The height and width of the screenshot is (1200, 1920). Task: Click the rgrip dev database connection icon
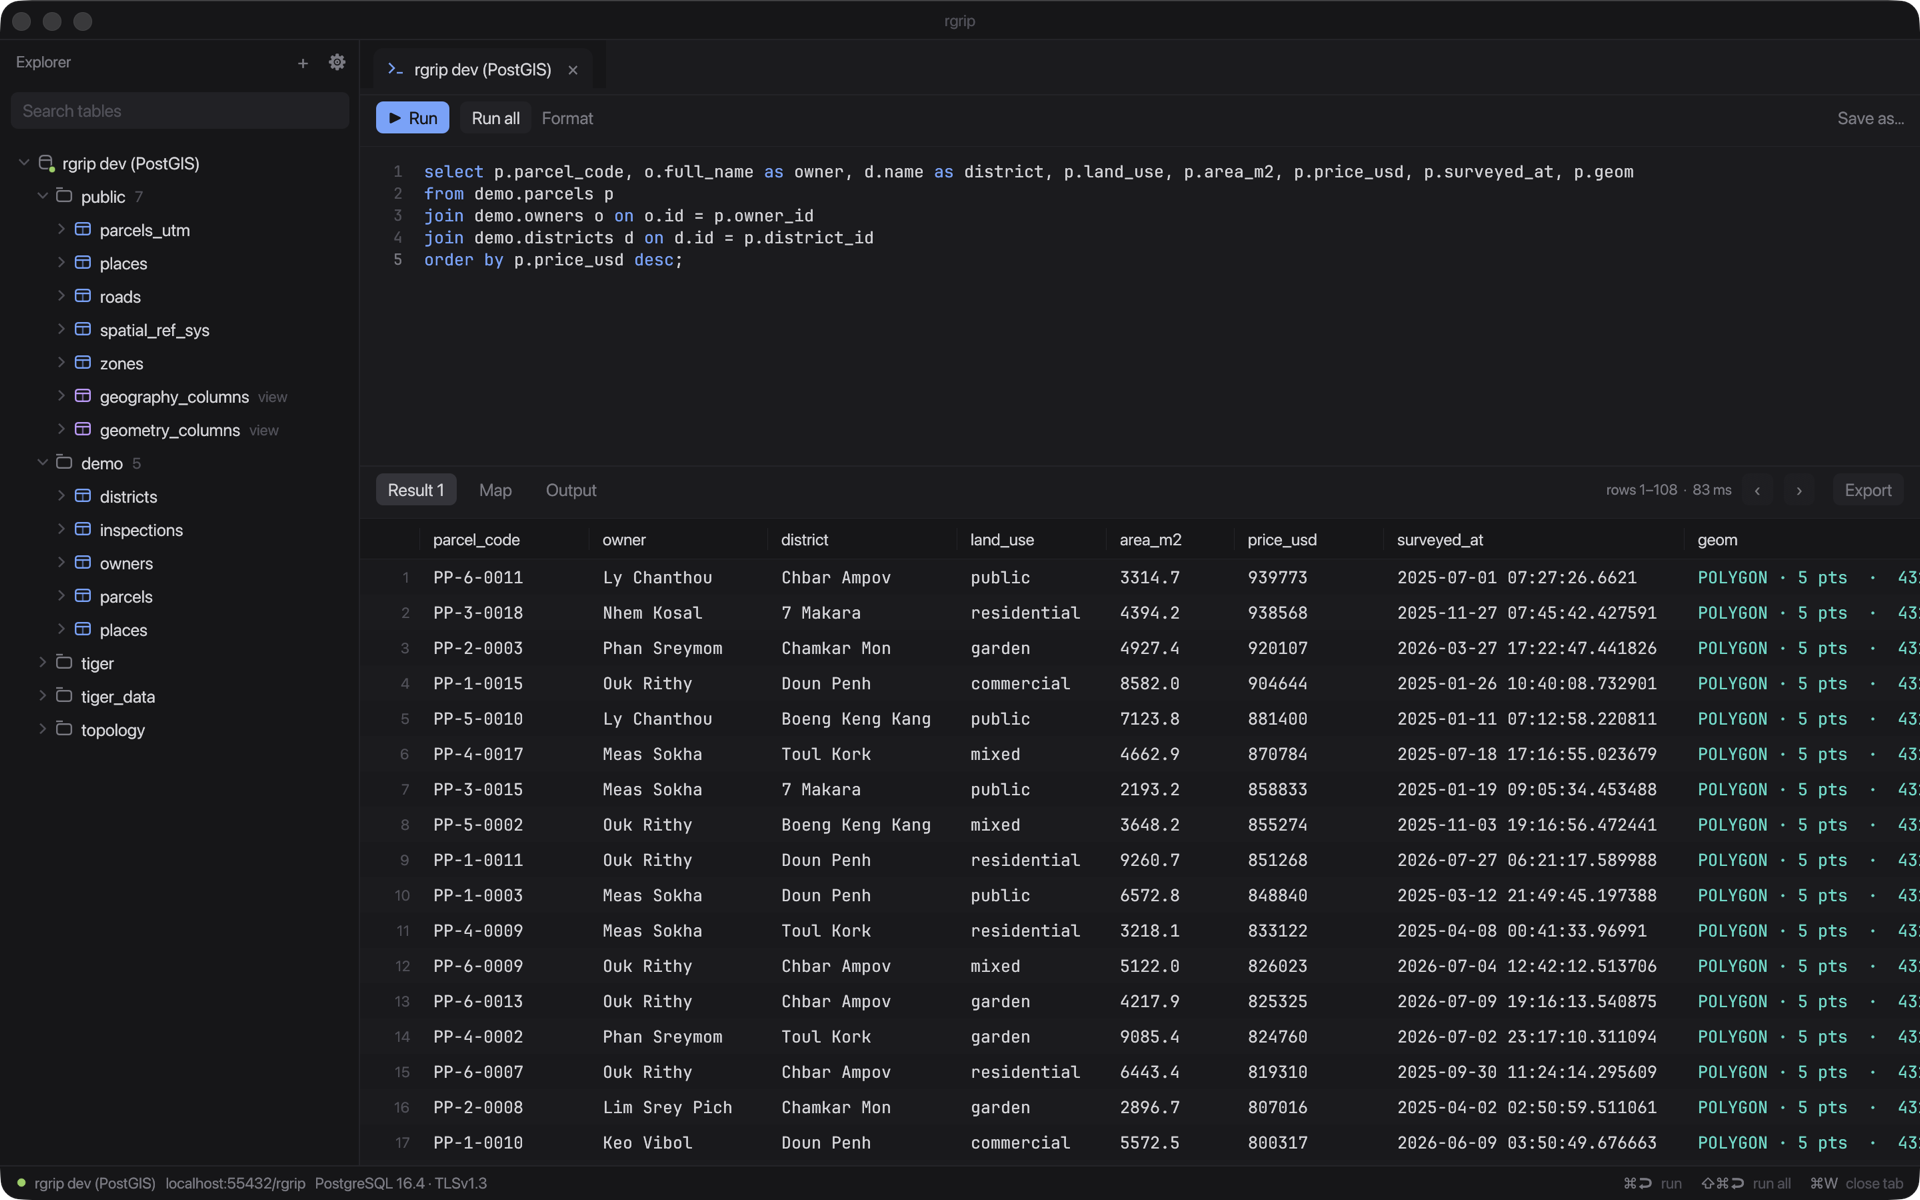pyautogui.click(x=46, y=163)
